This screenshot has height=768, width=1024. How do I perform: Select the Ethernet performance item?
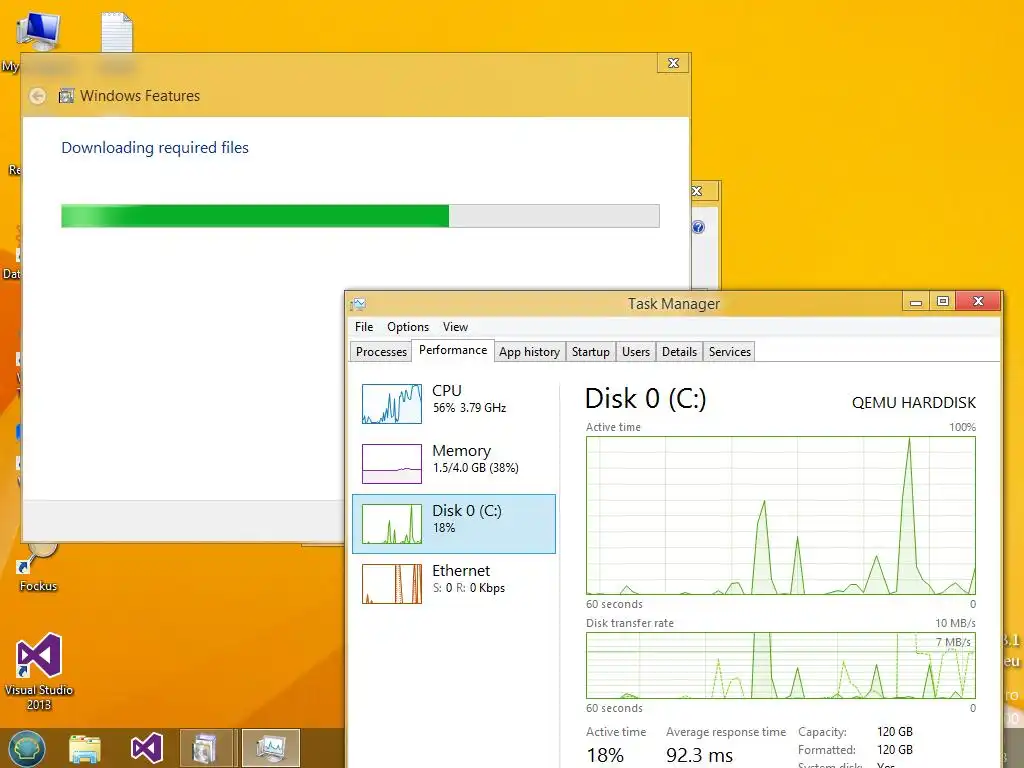(454, 583)
